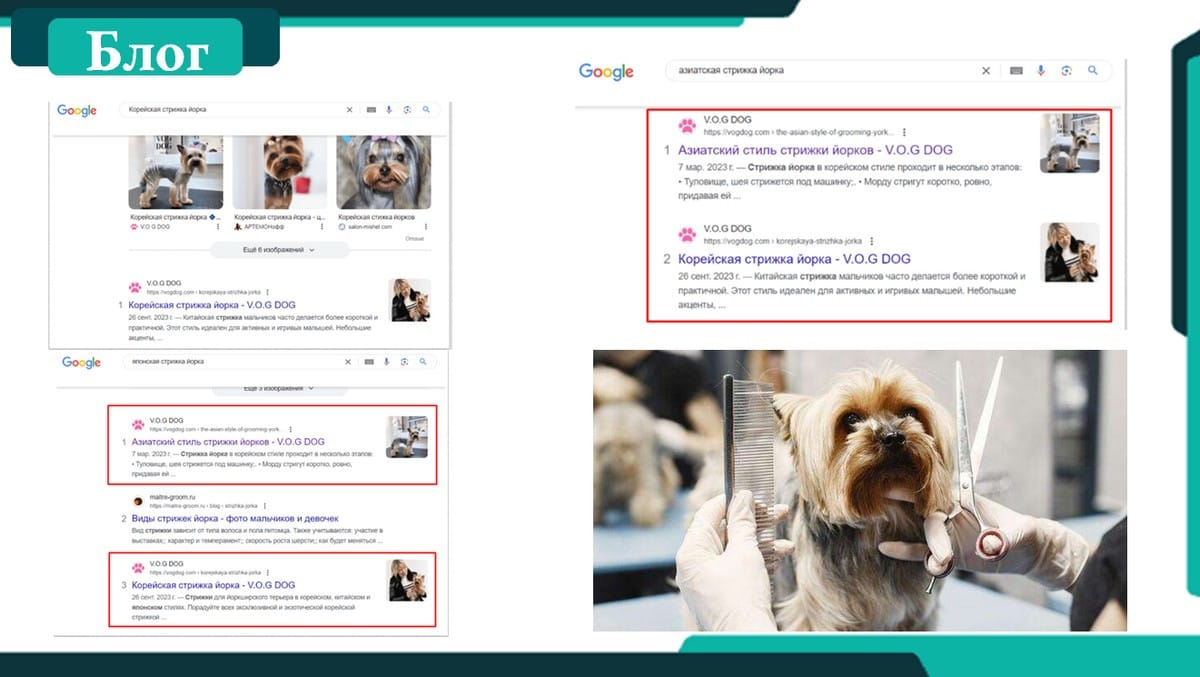Open the three-dot menu after the-asian-style-of-grooming URL in the 'японская' window
Screen dimensions: 1200x677
(291, 429)
